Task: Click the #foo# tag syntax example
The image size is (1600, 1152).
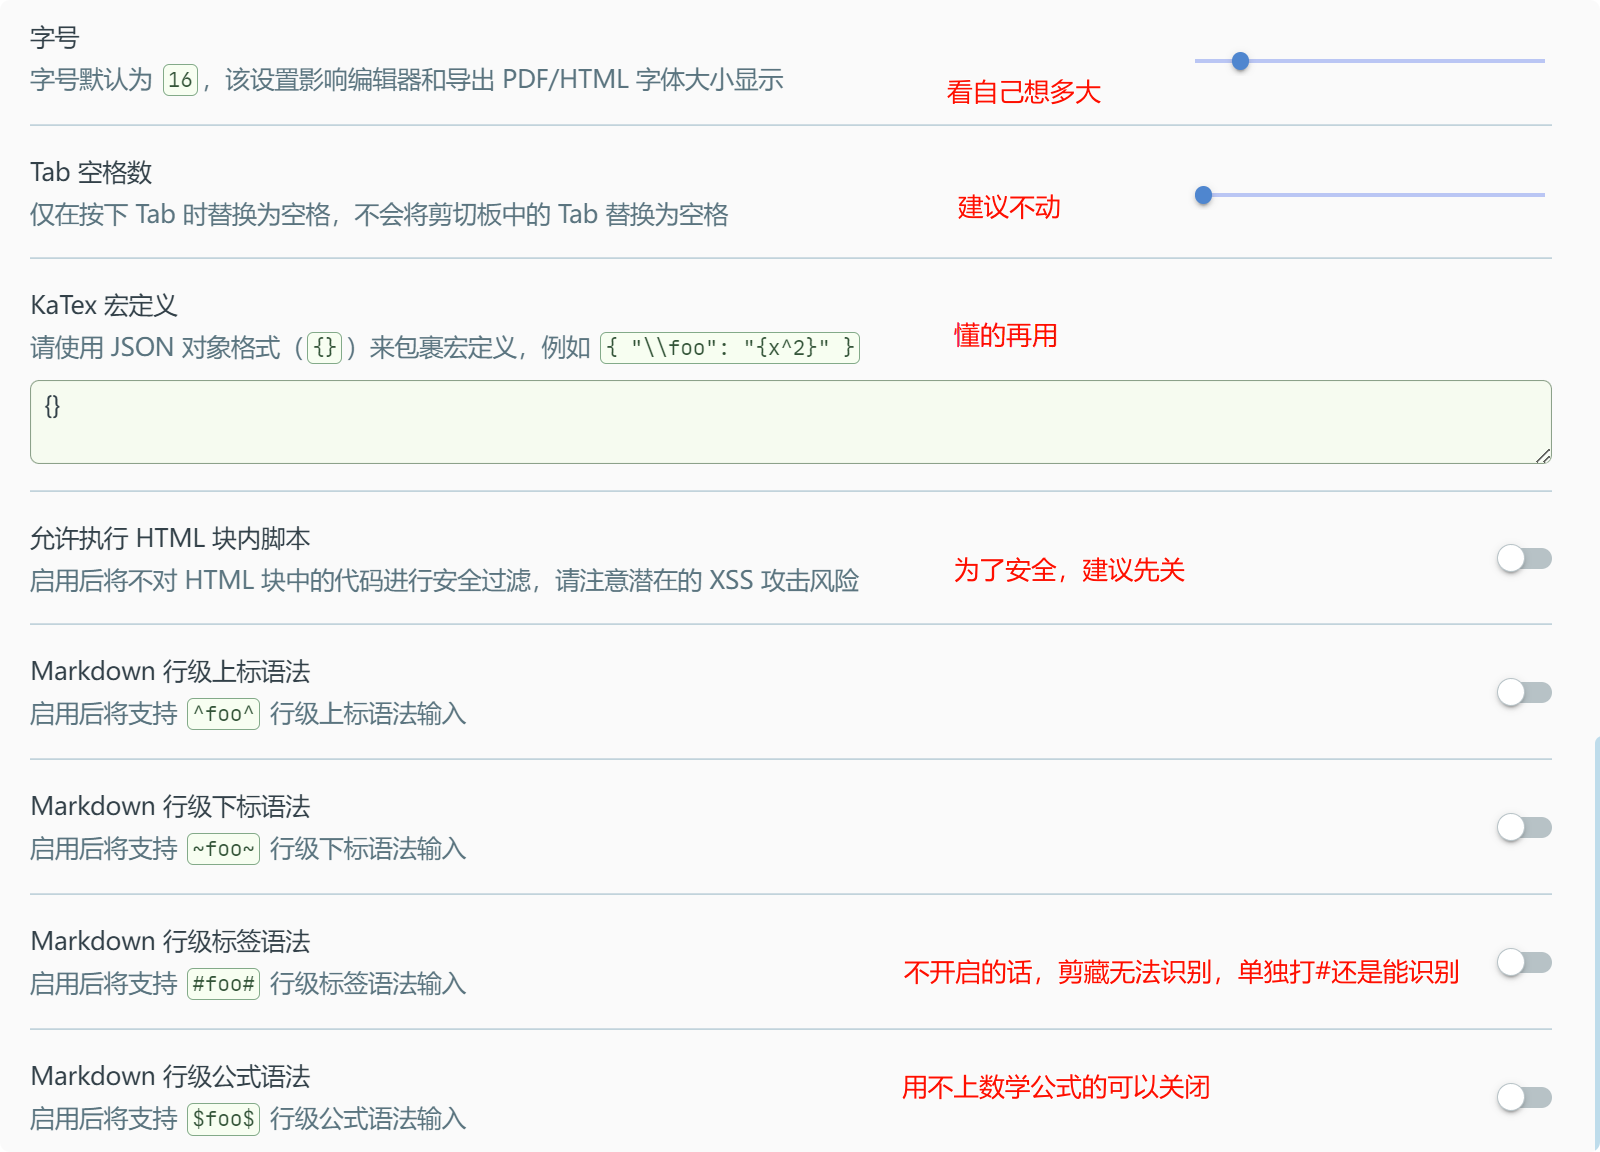Action: click(223, 984)
